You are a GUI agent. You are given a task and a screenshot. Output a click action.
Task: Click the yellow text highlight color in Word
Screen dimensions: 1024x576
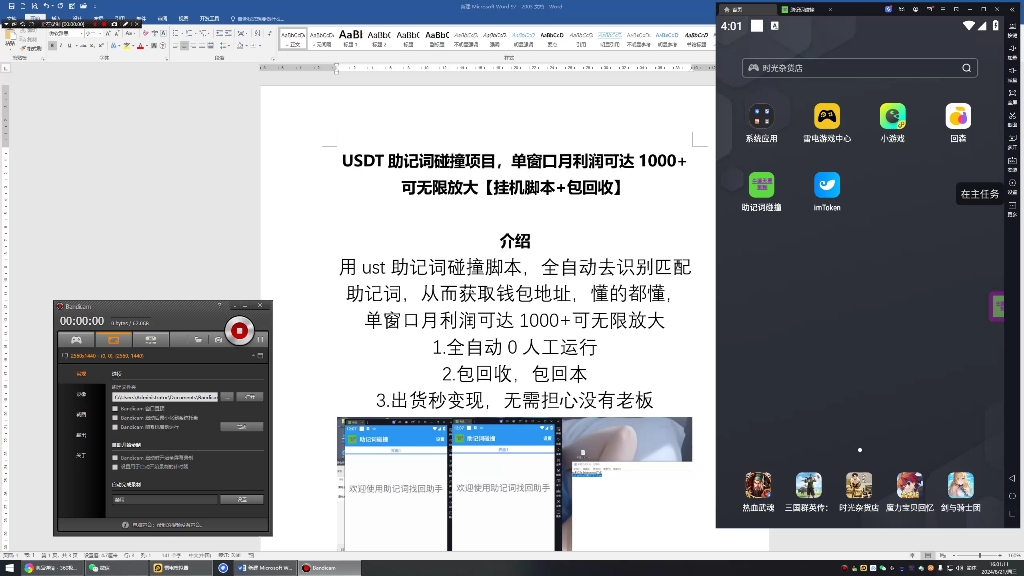[127, 46]
